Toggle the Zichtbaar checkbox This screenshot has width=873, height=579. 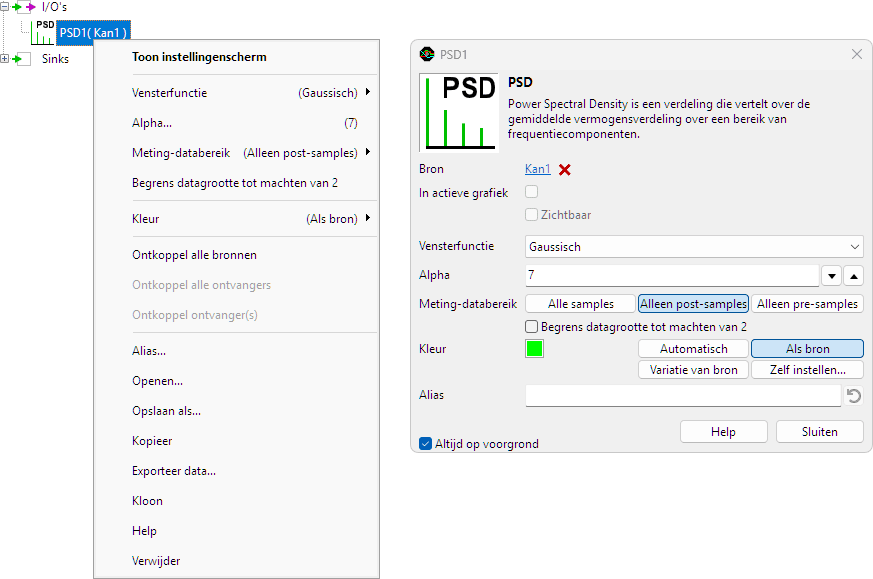532,214
